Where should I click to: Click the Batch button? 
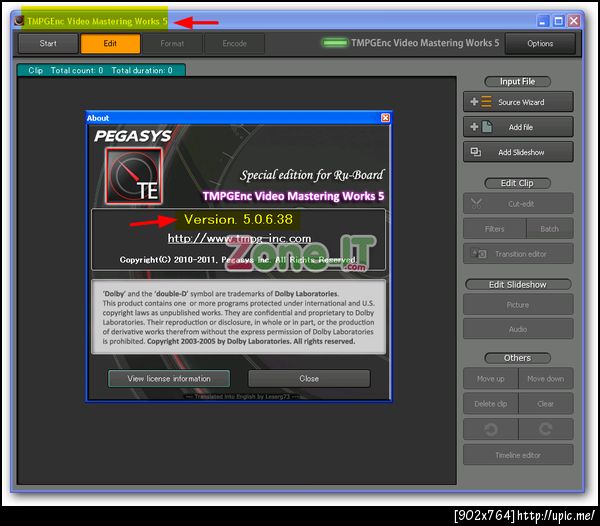click(549, 229)
